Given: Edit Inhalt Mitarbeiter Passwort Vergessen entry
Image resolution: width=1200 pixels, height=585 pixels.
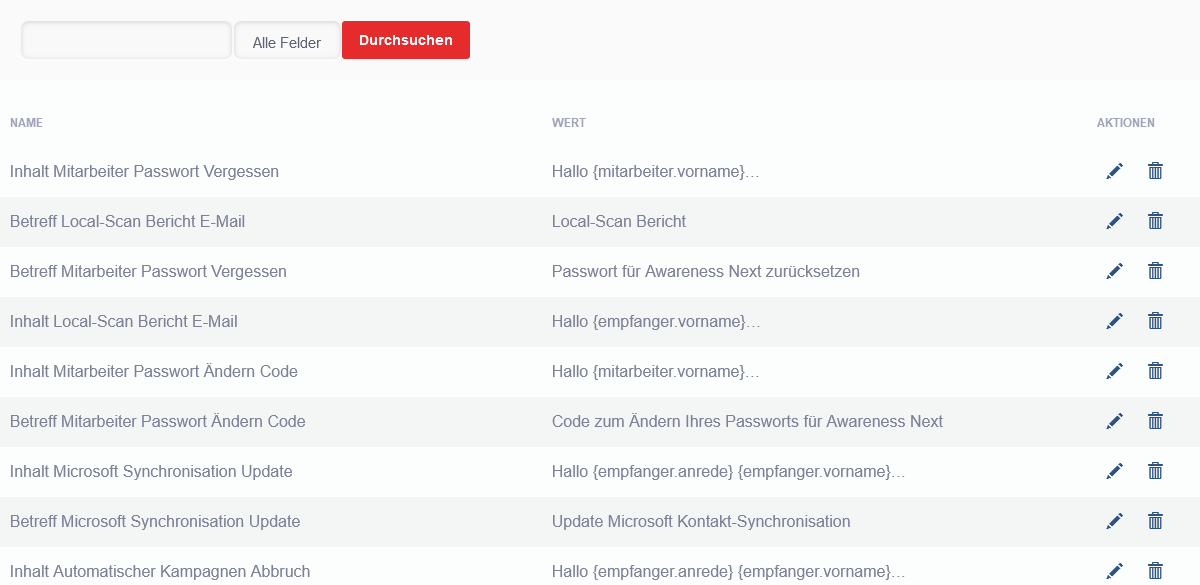Looking at the screenshot, I should pos(1115,171).
